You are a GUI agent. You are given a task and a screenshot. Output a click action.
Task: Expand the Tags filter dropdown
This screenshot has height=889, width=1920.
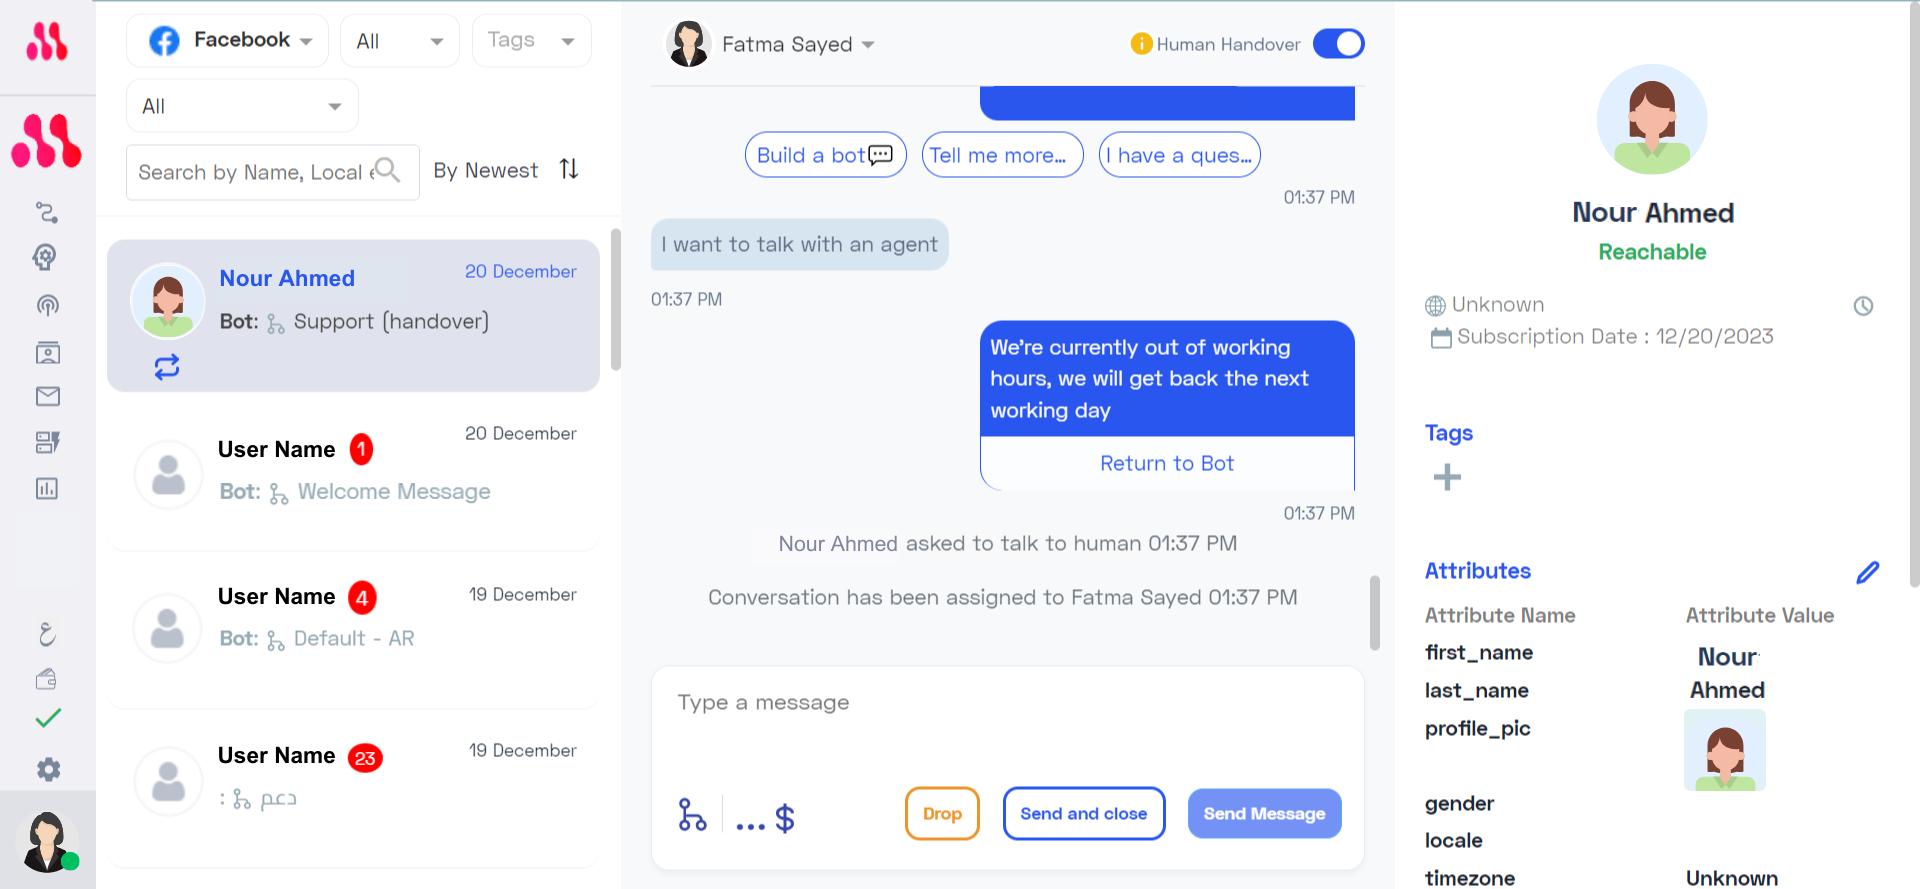coord(531,41)
